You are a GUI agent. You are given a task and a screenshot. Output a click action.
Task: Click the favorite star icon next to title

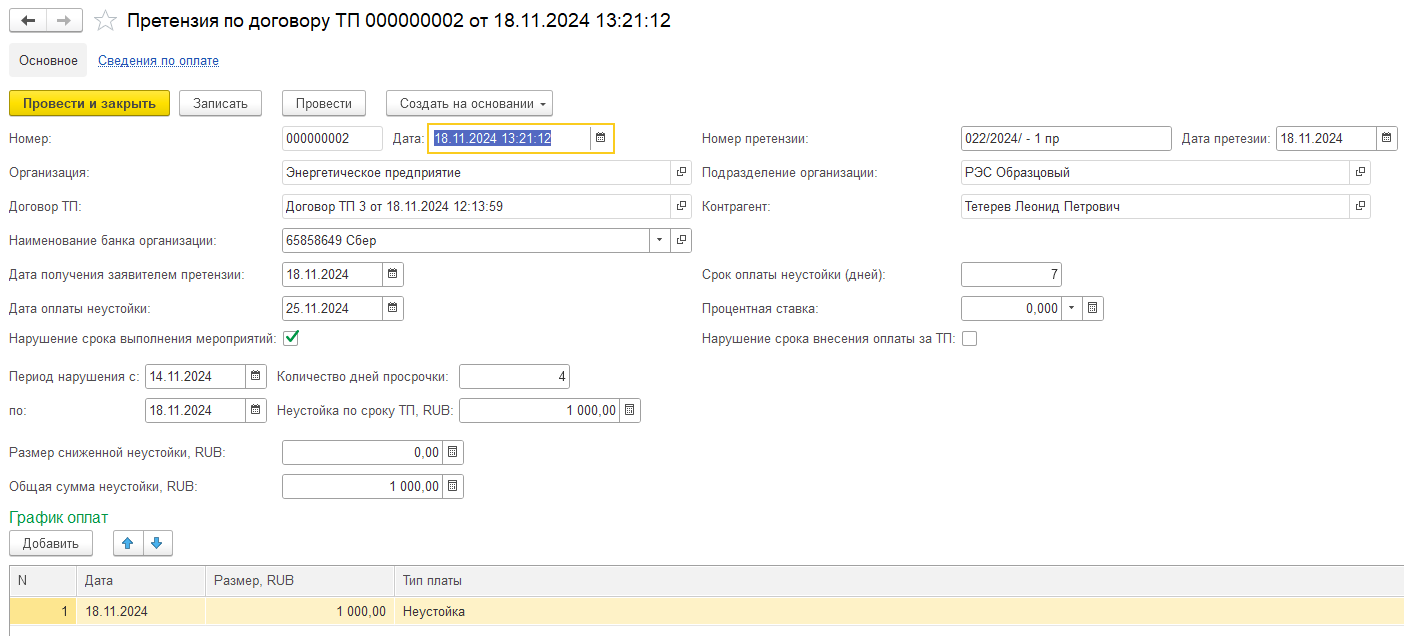pos(103,21)
